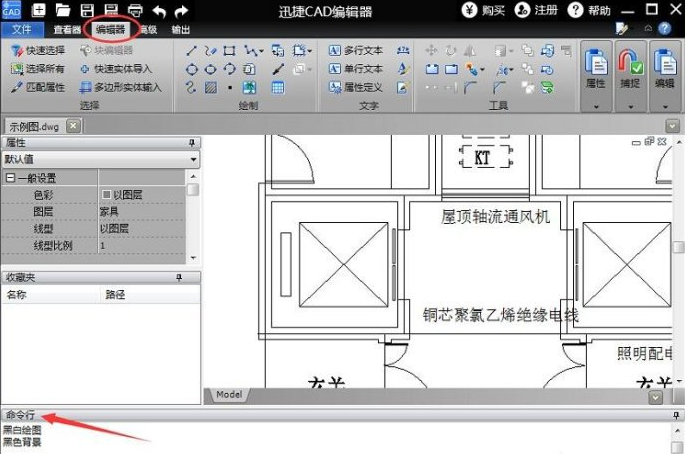Open file with the folder icon
This screenshot has height=454, width=685.
pos(65,10)
